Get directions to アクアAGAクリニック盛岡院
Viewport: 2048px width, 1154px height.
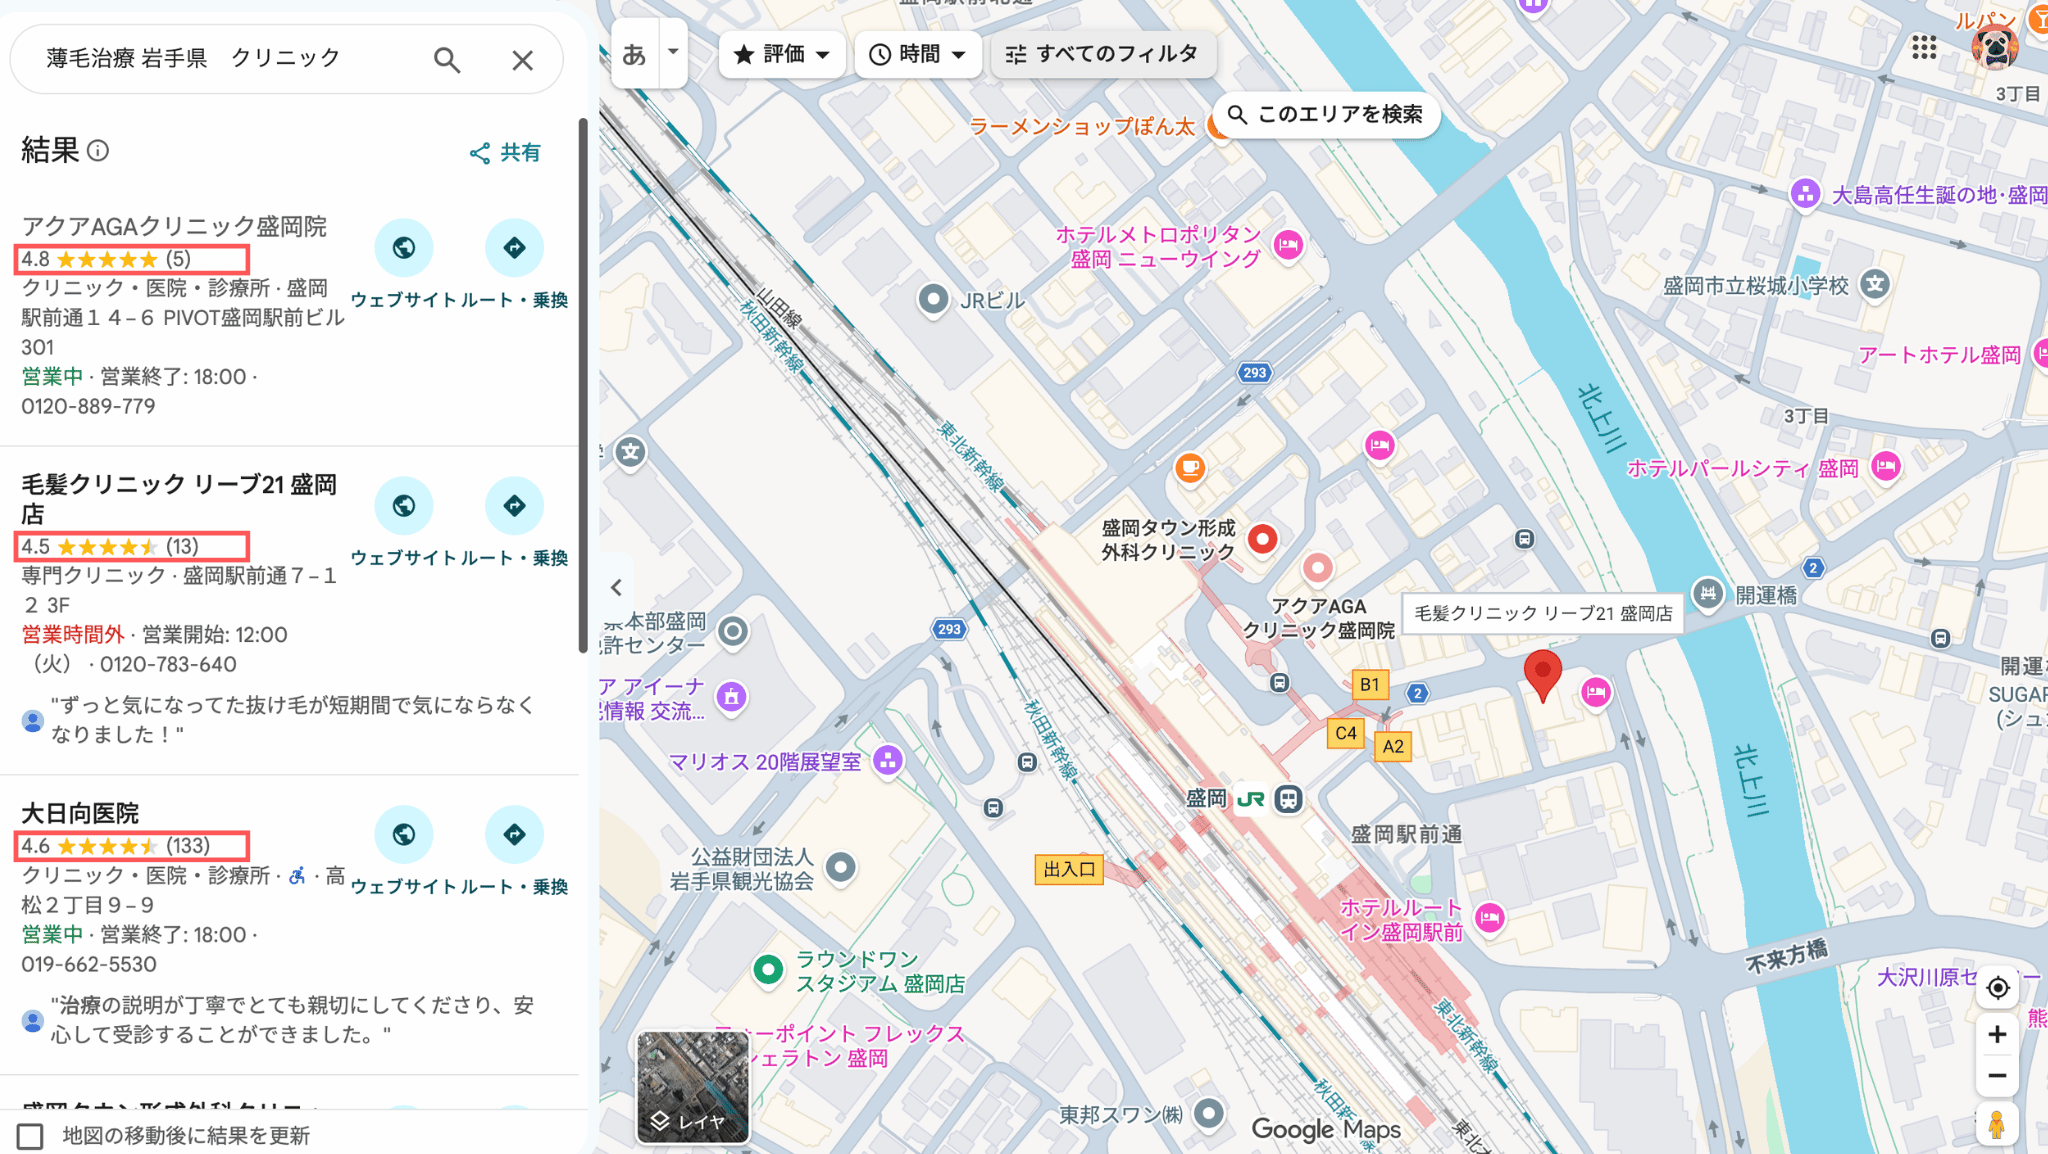pyautogui.click(x=514, y=248)
